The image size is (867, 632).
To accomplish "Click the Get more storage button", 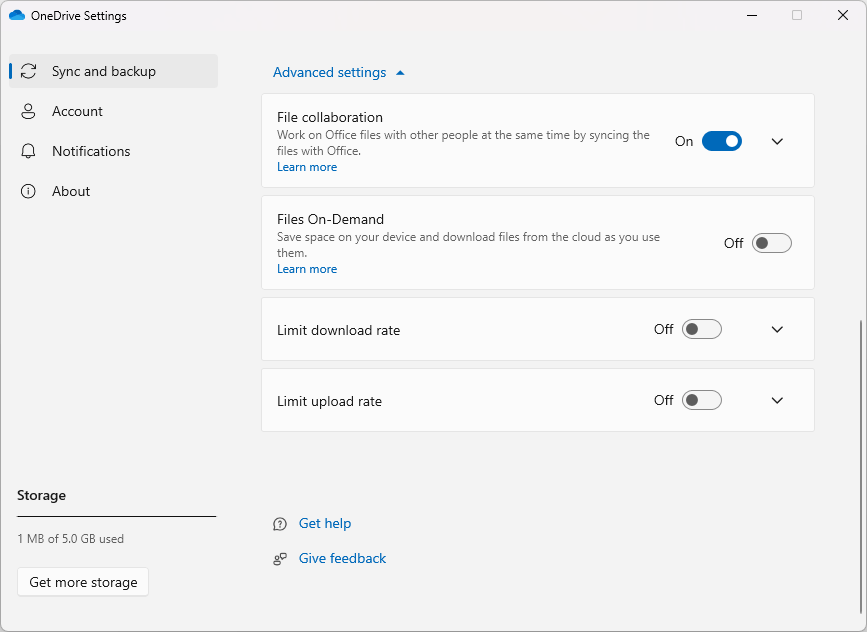I will coord(83,582).
